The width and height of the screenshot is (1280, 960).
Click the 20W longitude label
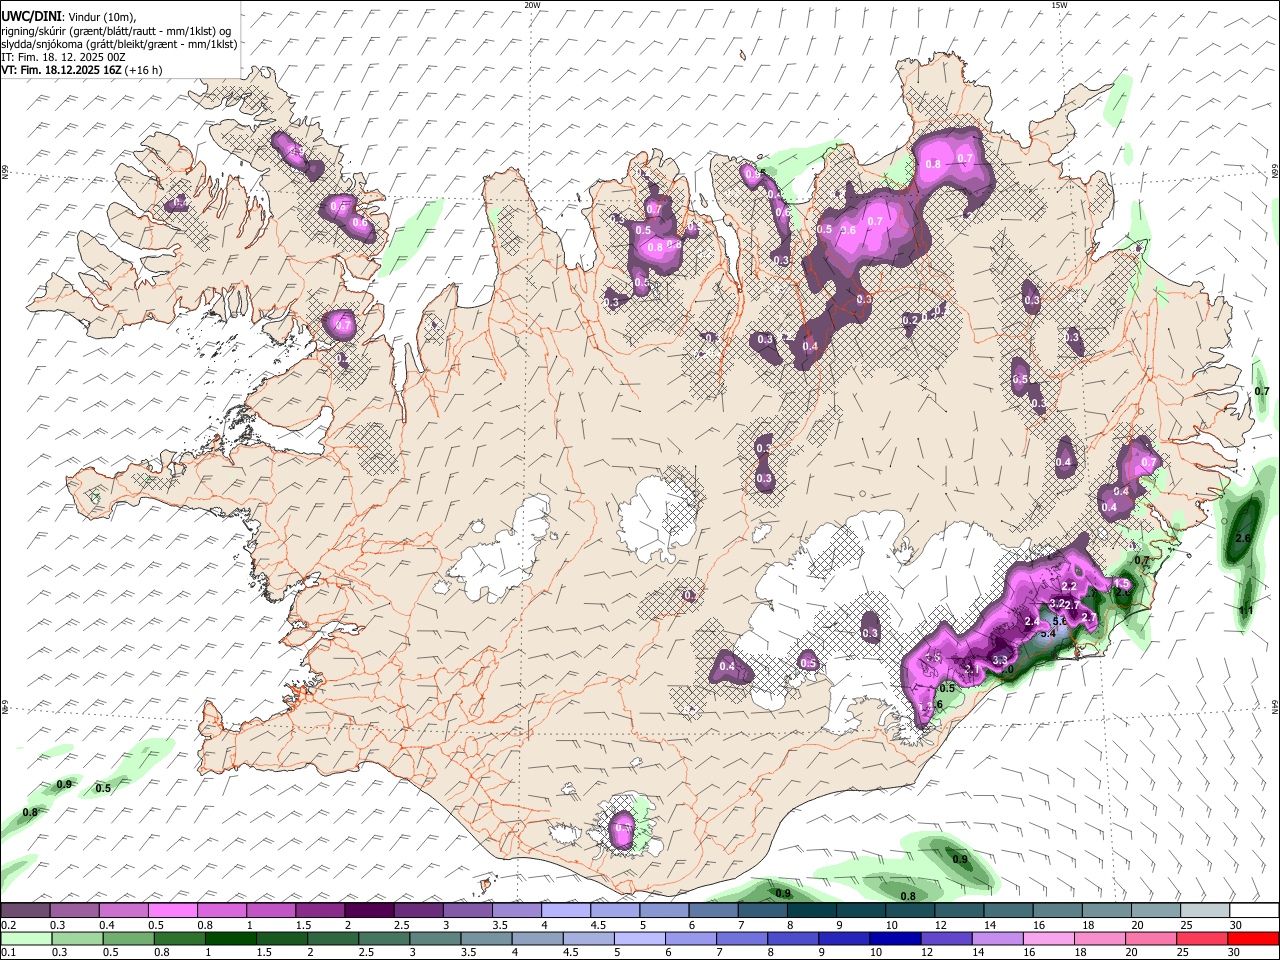click(532, 5)
